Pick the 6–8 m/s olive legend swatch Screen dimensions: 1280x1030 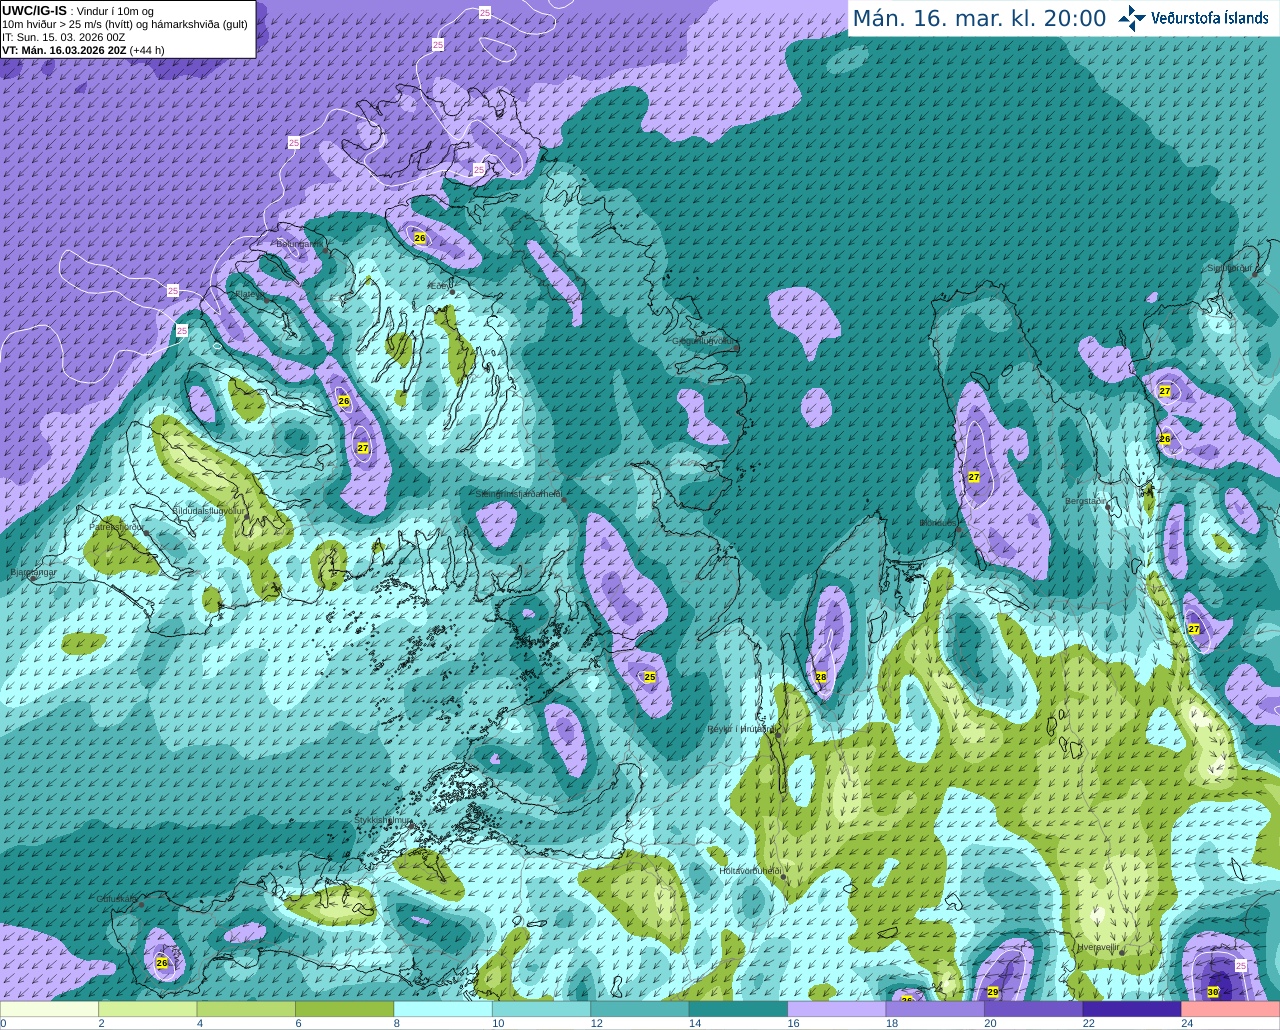coord(346,1009)
